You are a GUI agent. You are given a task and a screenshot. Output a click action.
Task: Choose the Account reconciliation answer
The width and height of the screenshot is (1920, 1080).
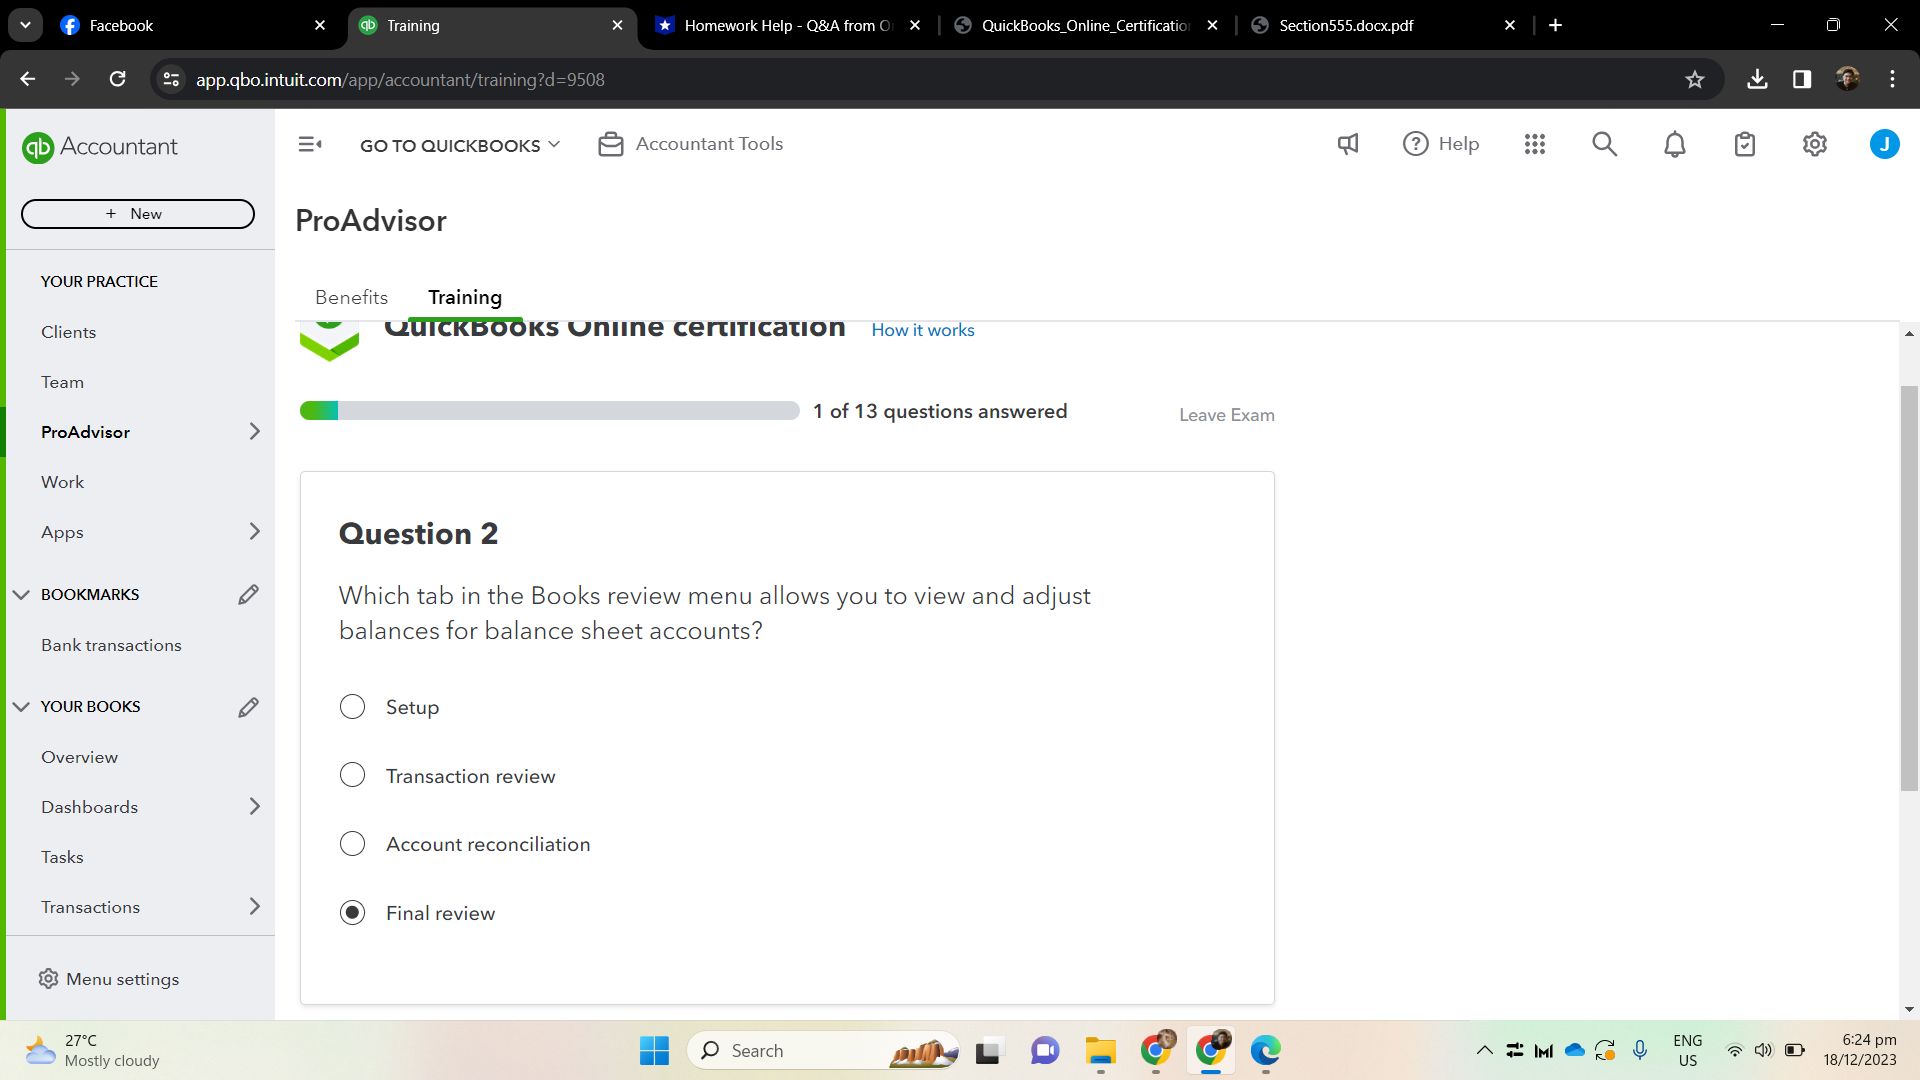tap(352, 844)
